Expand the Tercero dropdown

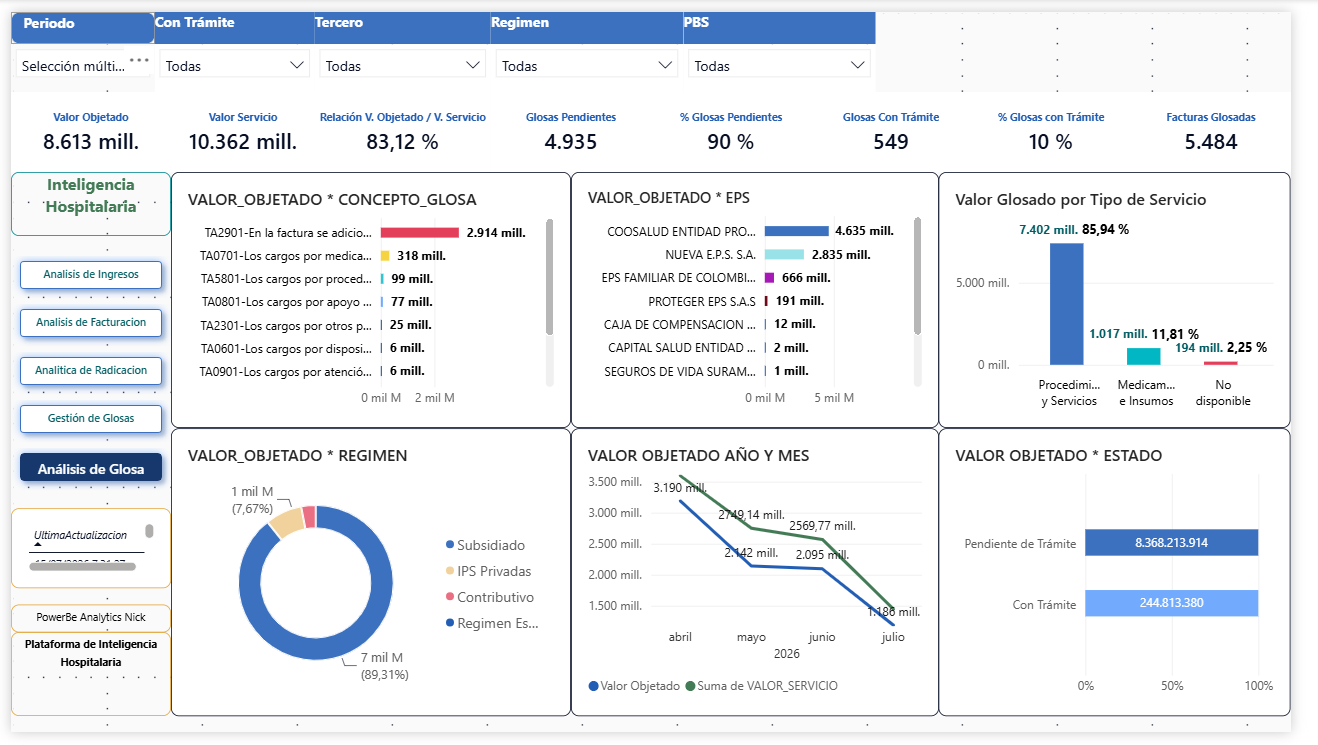[403, 66]
